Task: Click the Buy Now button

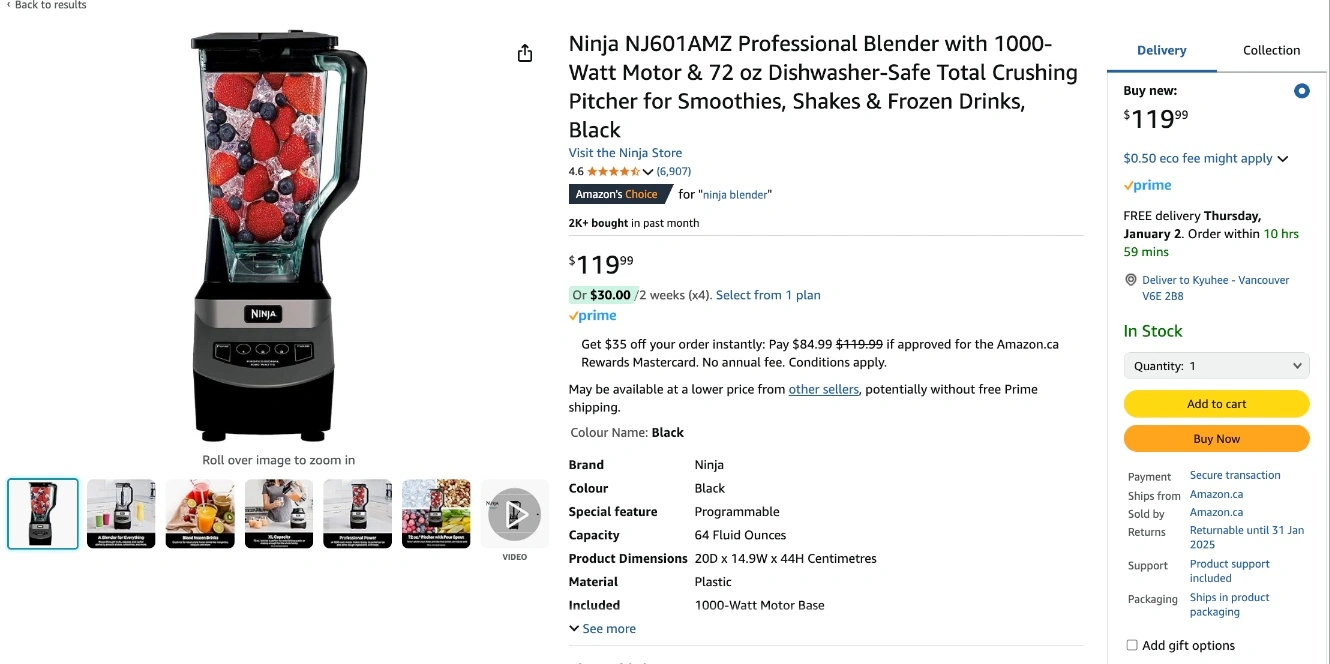Action: [1216, 439]
